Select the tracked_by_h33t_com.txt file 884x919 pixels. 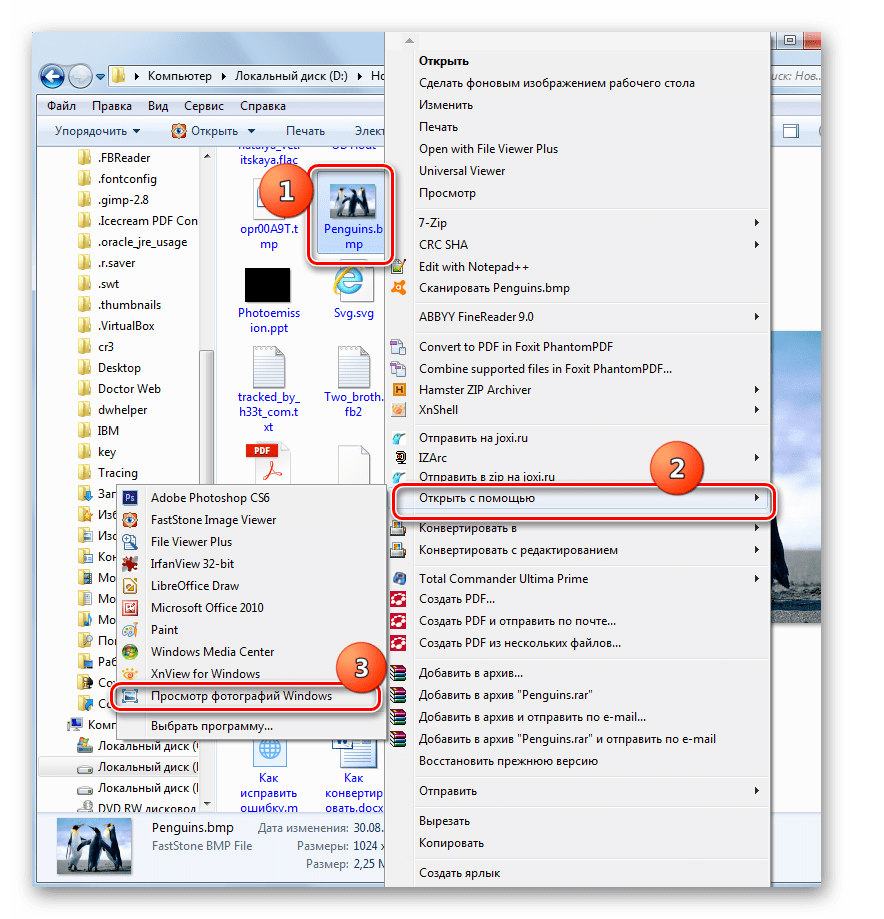268,389
